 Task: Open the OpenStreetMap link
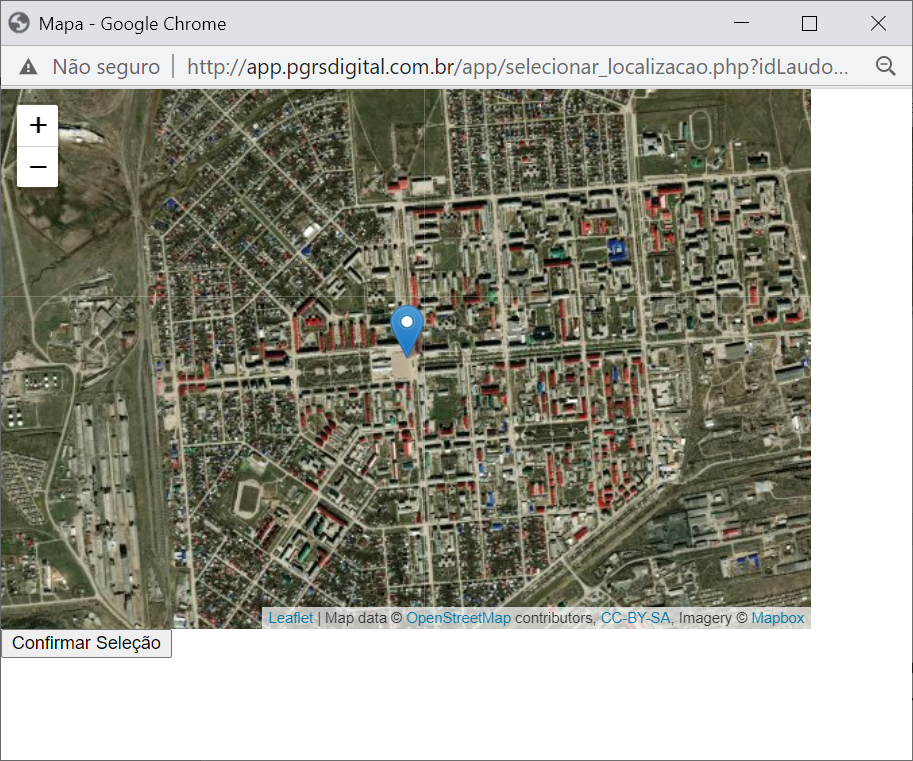click(458, 618)
